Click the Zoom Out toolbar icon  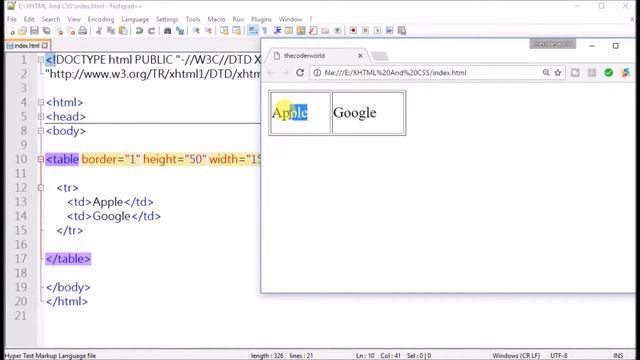coord(208,31)
